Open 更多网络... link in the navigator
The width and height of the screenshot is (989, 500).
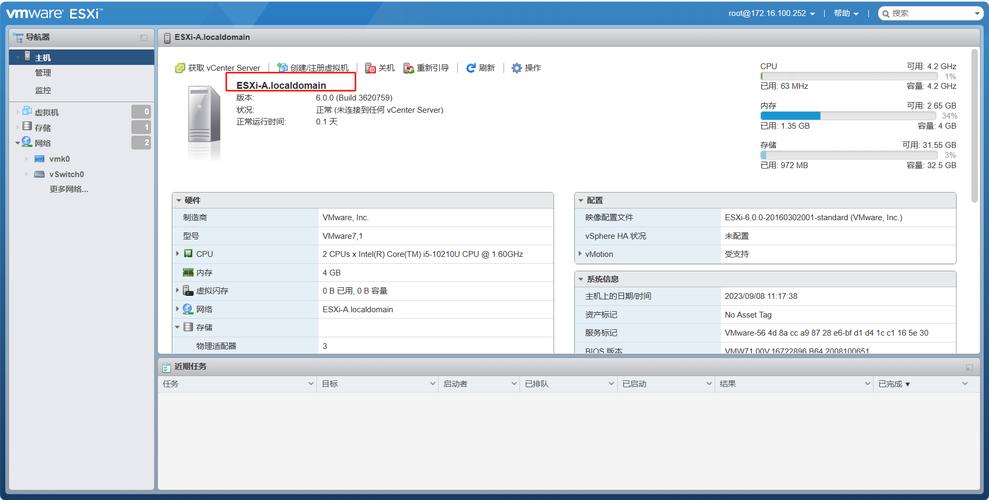click(x=68, y=189)
